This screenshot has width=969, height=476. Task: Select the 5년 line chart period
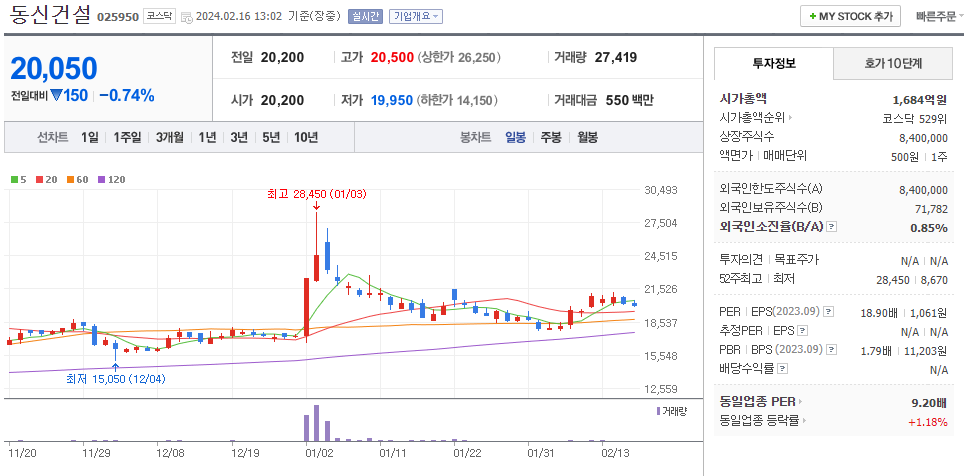(x=271, y=137)
